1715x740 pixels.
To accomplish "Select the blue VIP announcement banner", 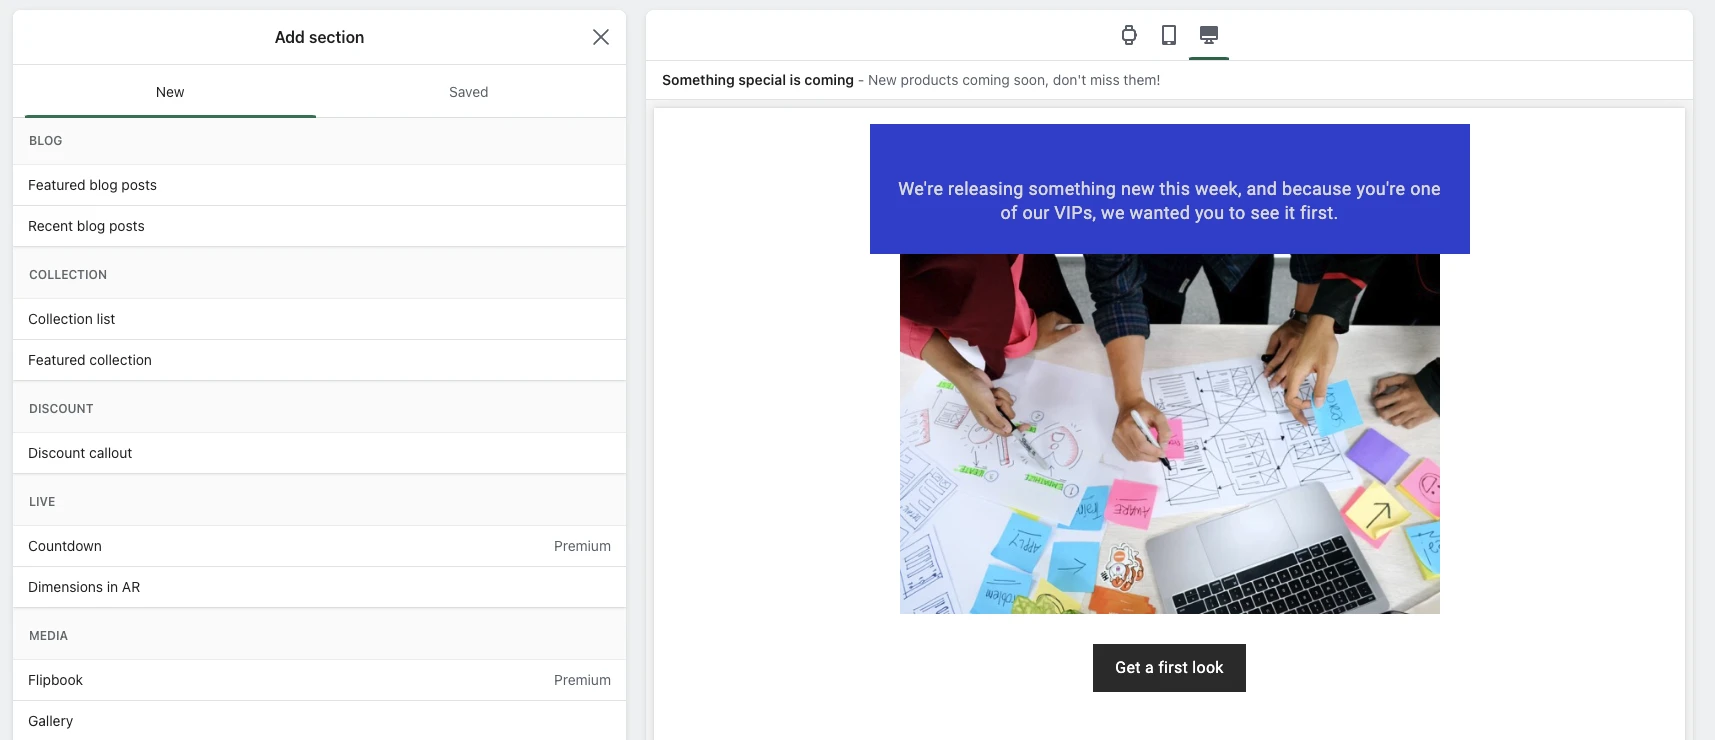I will (1169, 189).
